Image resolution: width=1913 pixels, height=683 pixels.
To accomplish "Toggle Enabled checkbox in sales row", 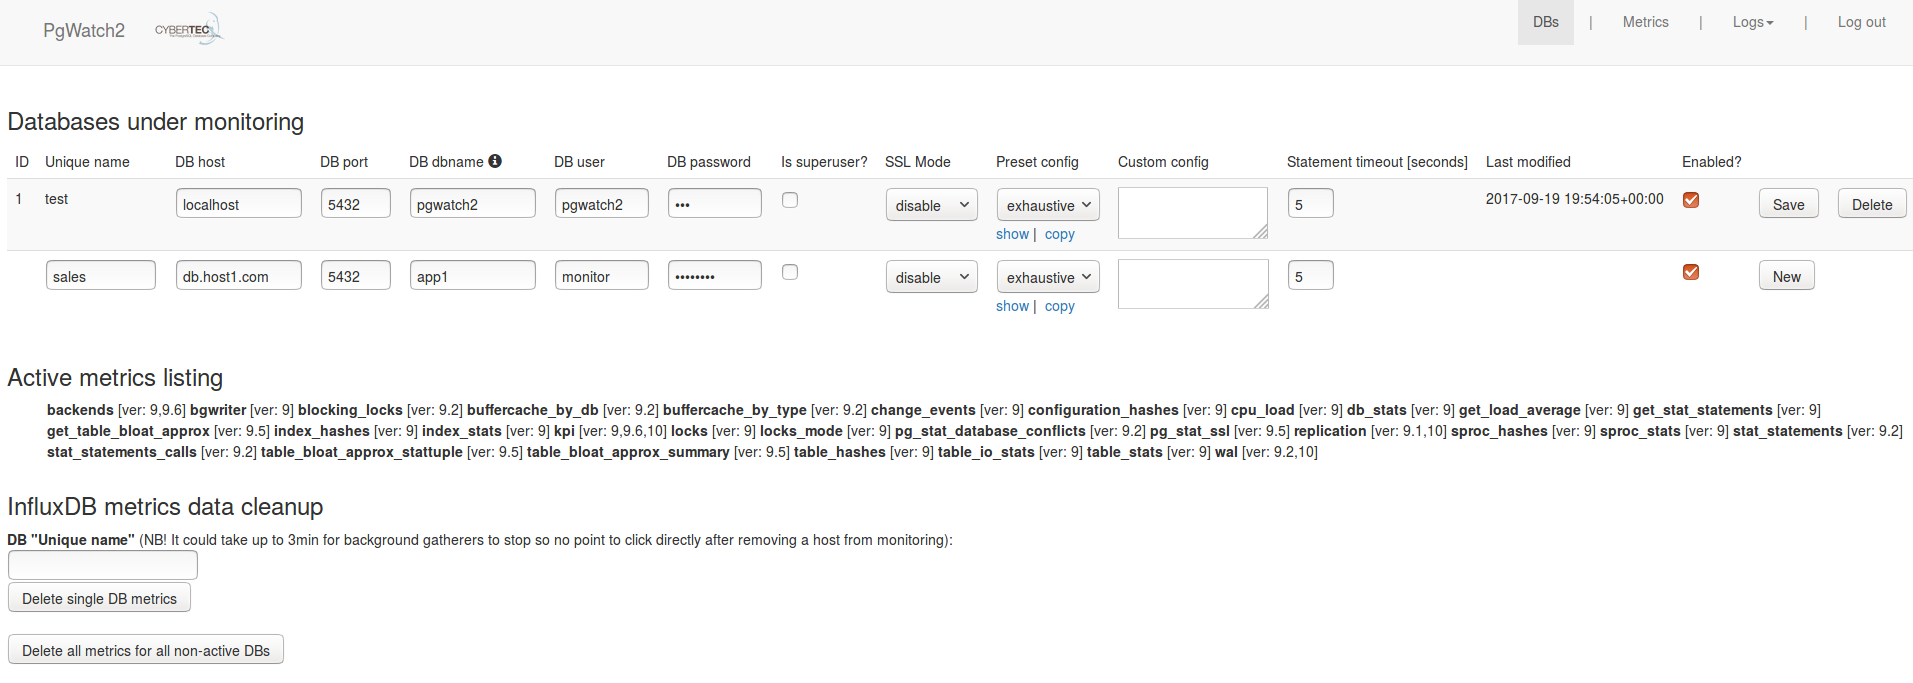I will pyautogui.click(x=1691, y=272).
